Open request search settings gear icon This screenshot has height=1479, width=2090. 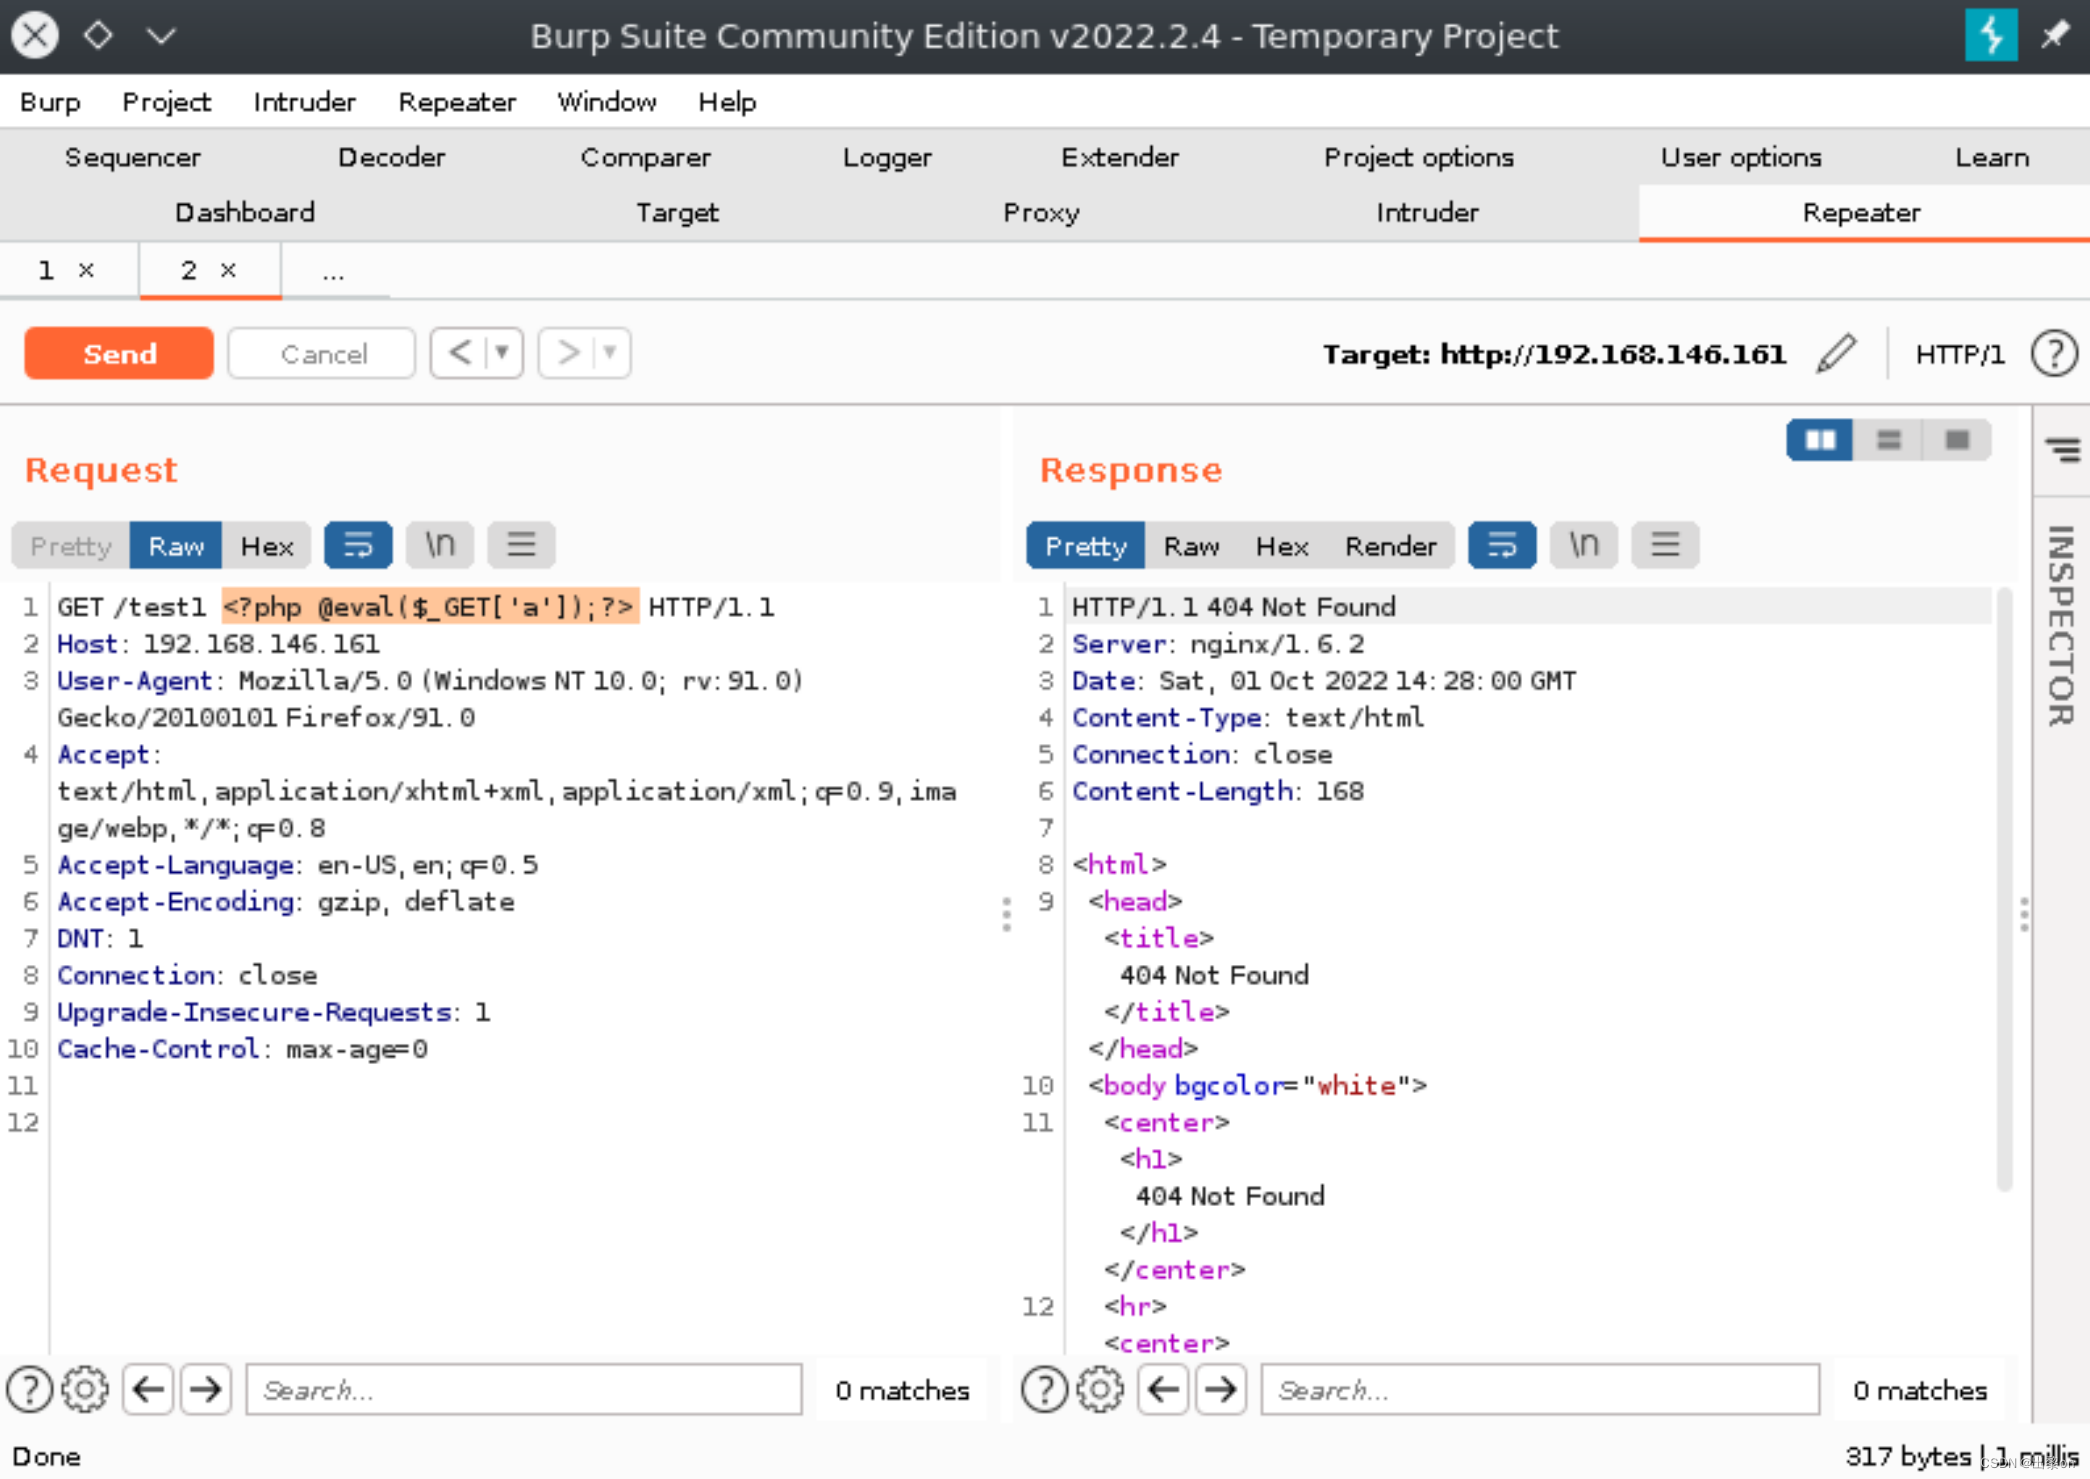click(85, 1389)
